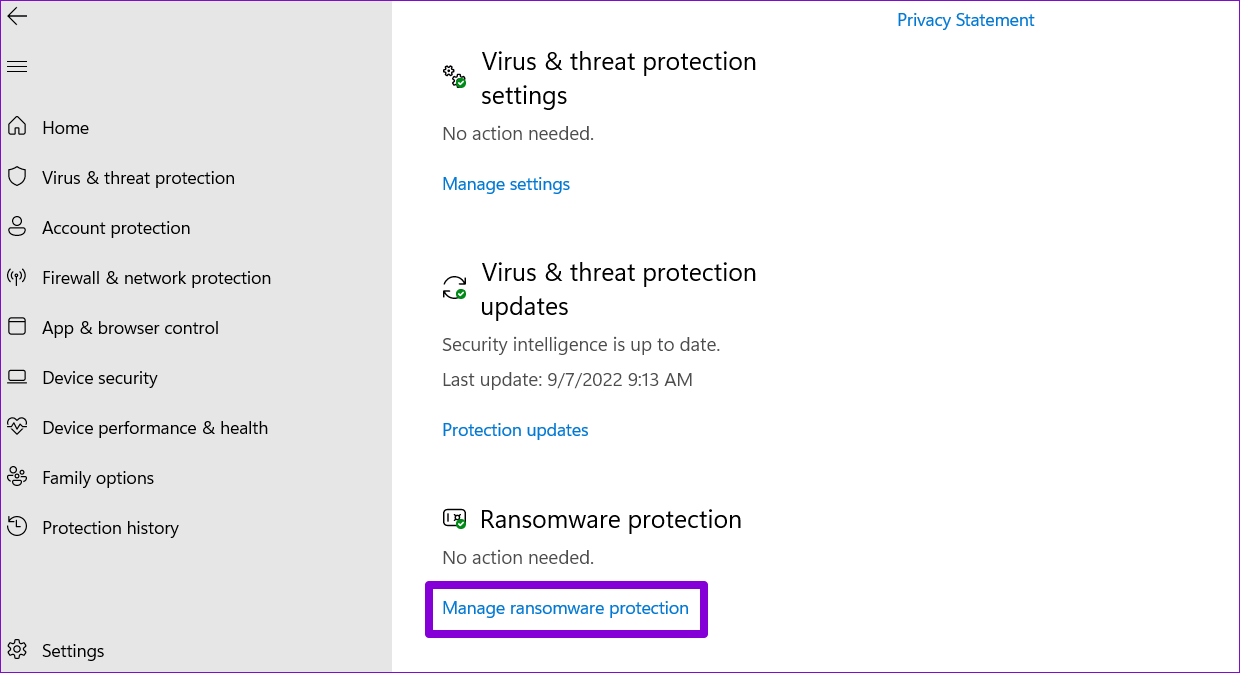Click the Home house icon

click(17, 127)
